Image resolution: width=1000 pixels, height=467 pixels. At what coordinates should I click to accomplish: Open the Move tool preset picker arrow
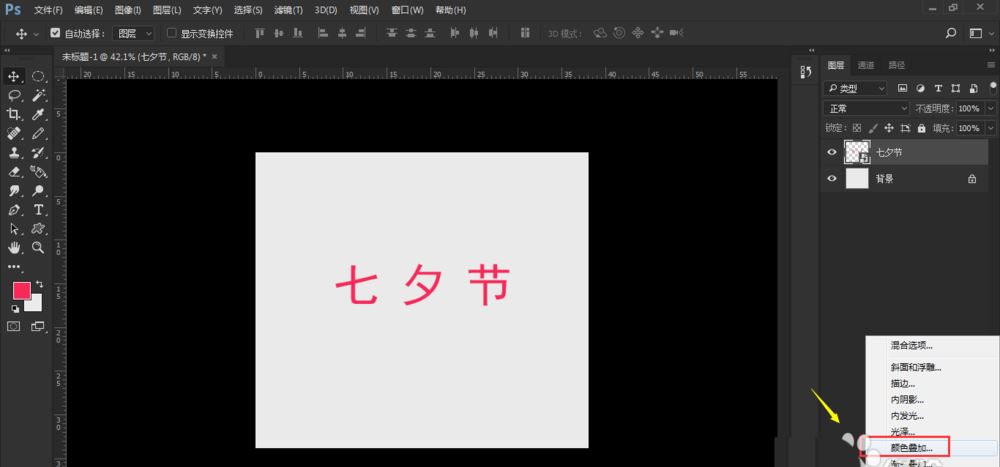[36, 34]
